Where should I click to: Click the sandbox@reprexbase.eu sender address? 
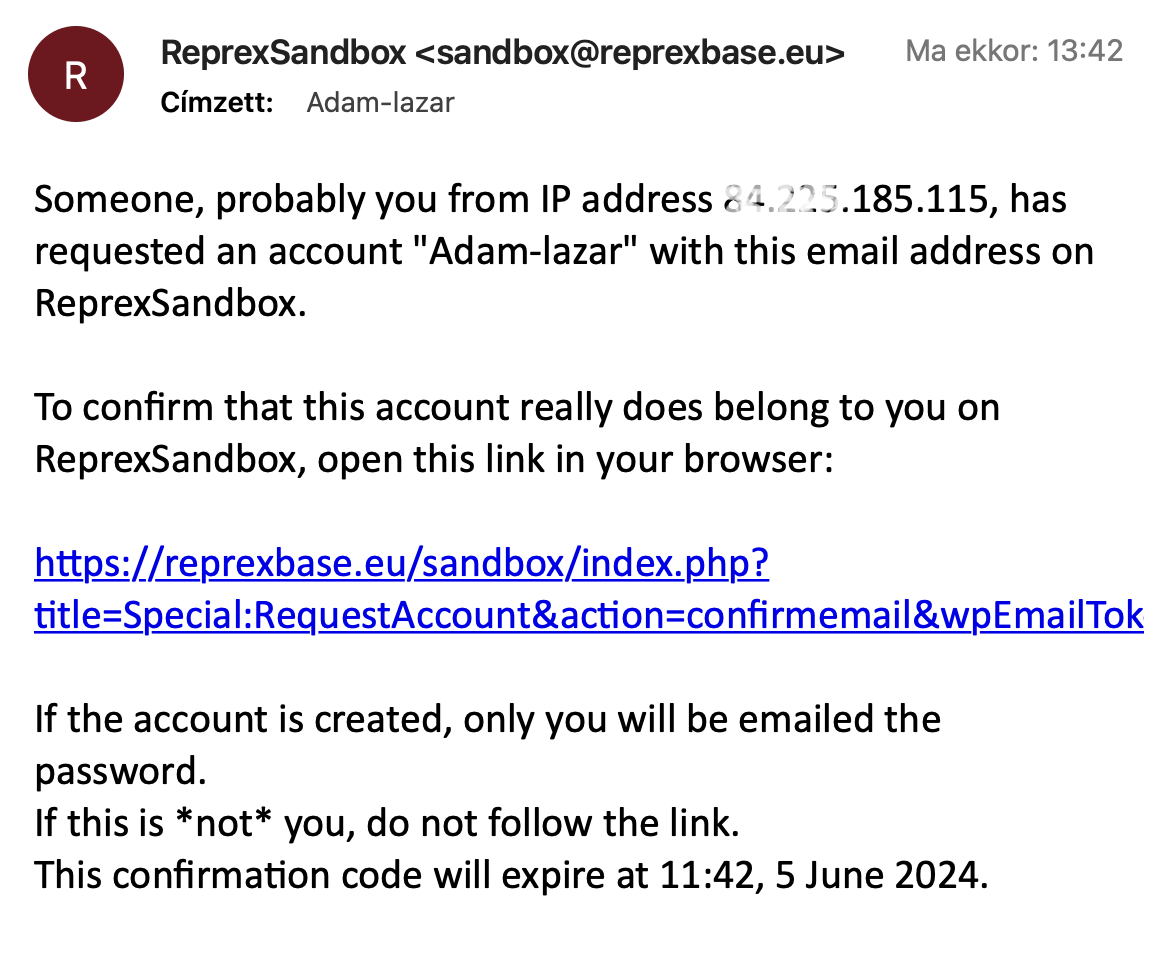coord(628,52)
